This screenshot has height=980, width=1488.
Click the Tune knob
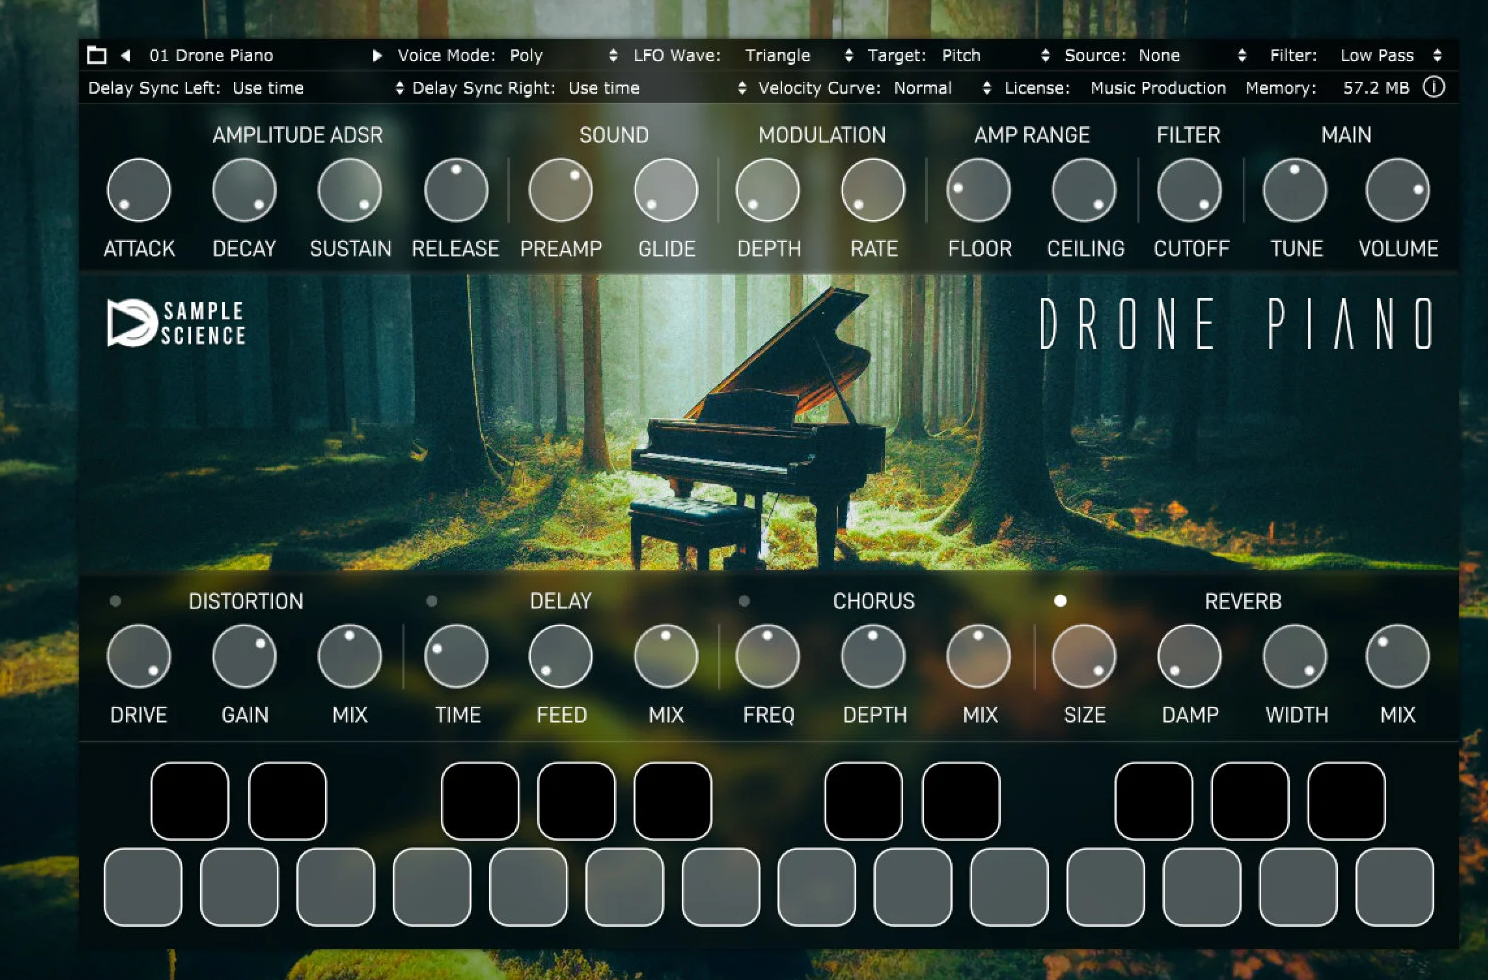[1295, 190]
